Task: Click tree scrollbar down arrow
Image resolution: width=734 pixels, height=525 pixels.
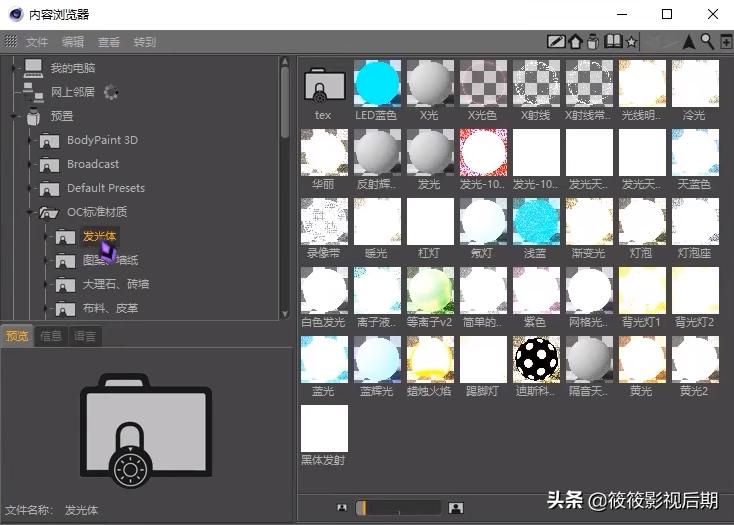Action: point(285,314)
